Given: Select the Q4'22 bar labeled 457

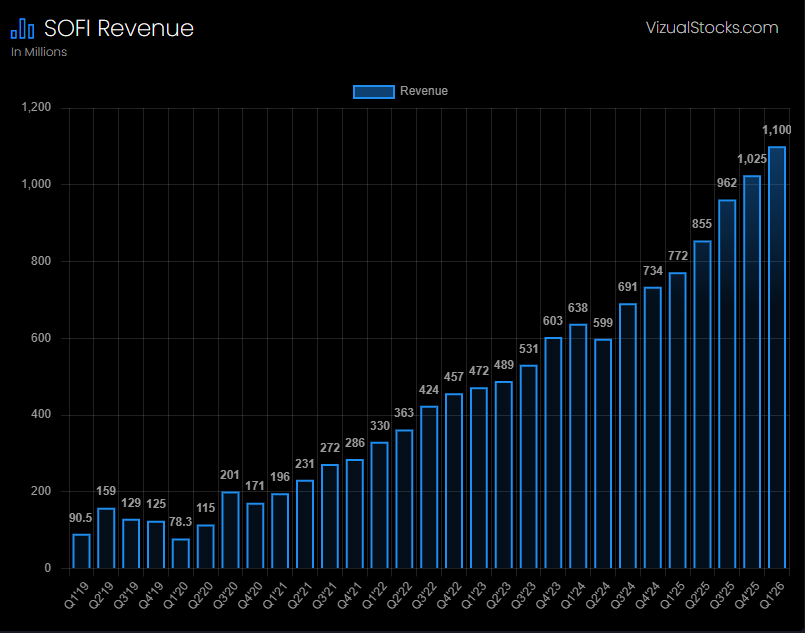Looking at the screenshot, I should coord(454,481).
